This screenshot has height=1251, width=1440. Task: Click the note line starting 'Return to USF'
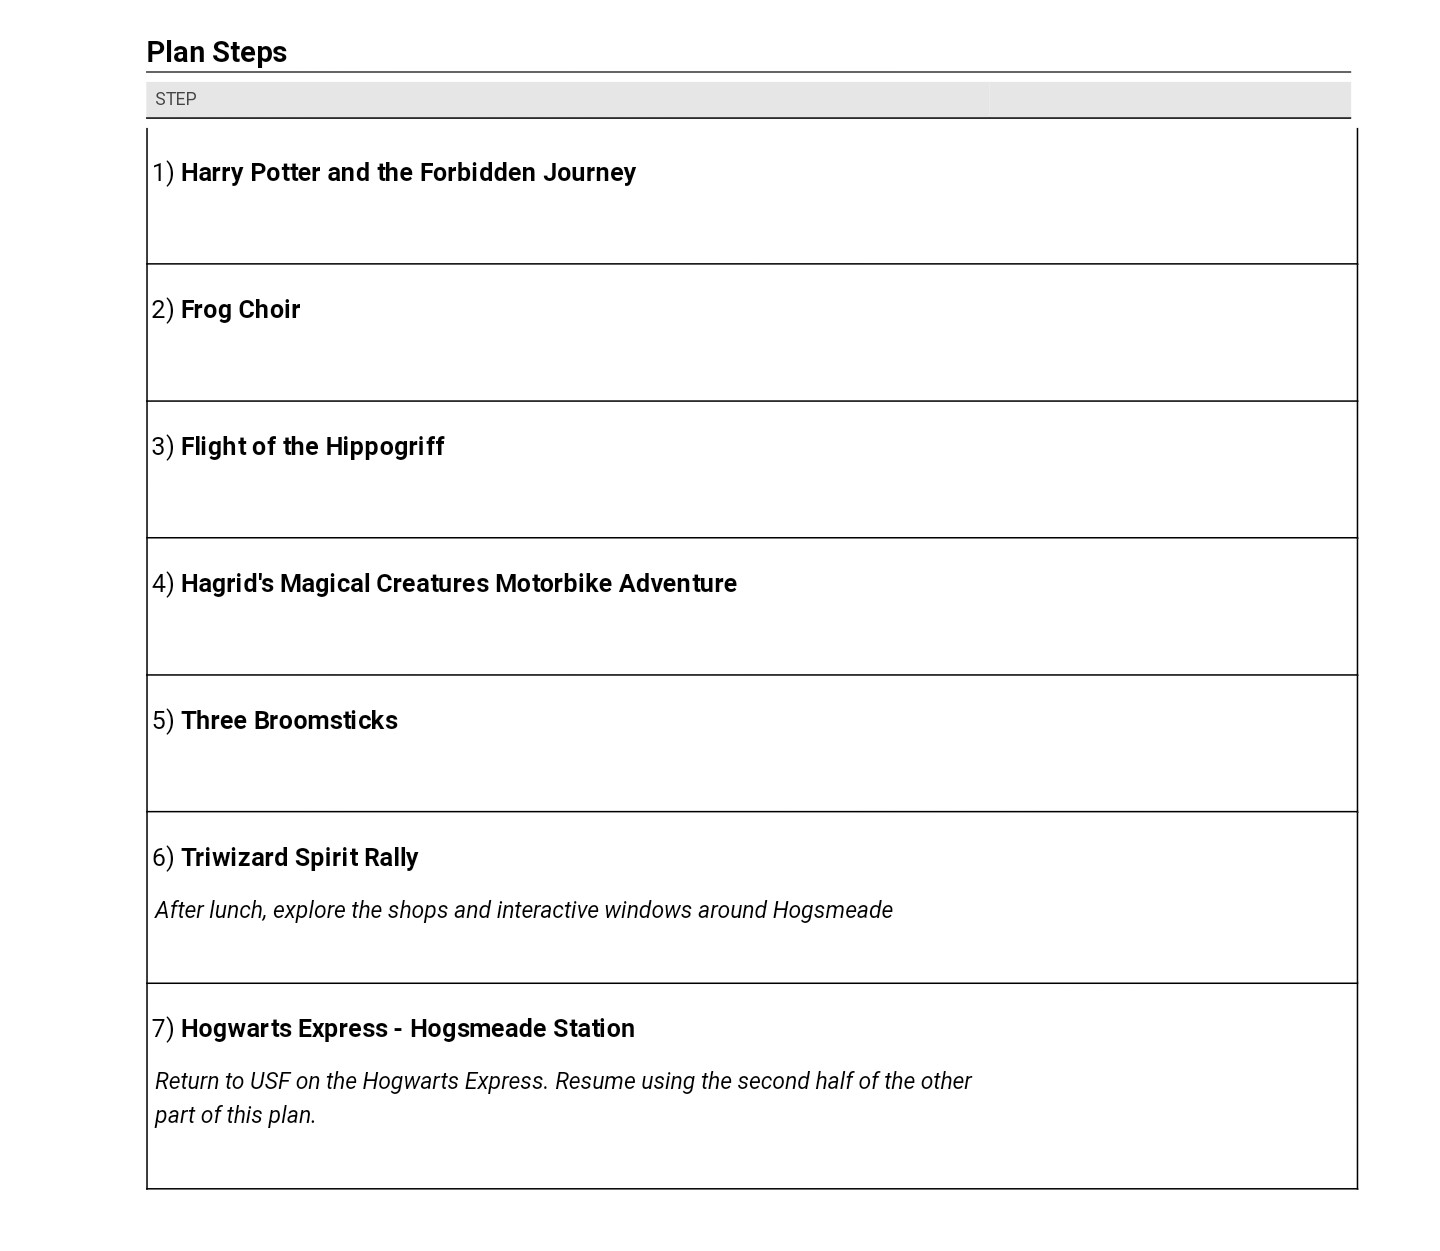click(x=563, y=1081)
